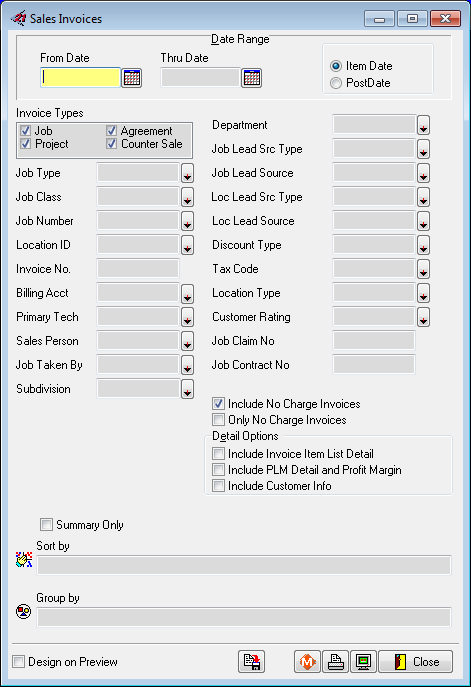Maximize the Sales Invoices window
471x687 pixels.
point(412,19)
